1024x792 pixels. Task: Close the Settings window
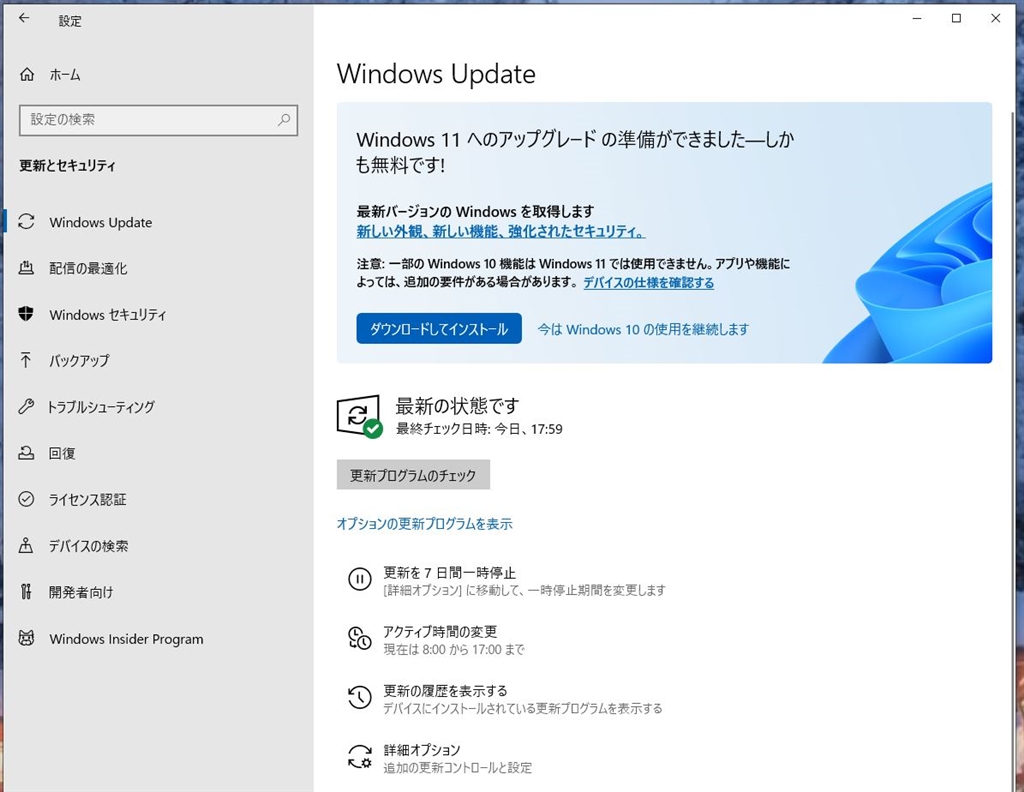click(995, 18)
